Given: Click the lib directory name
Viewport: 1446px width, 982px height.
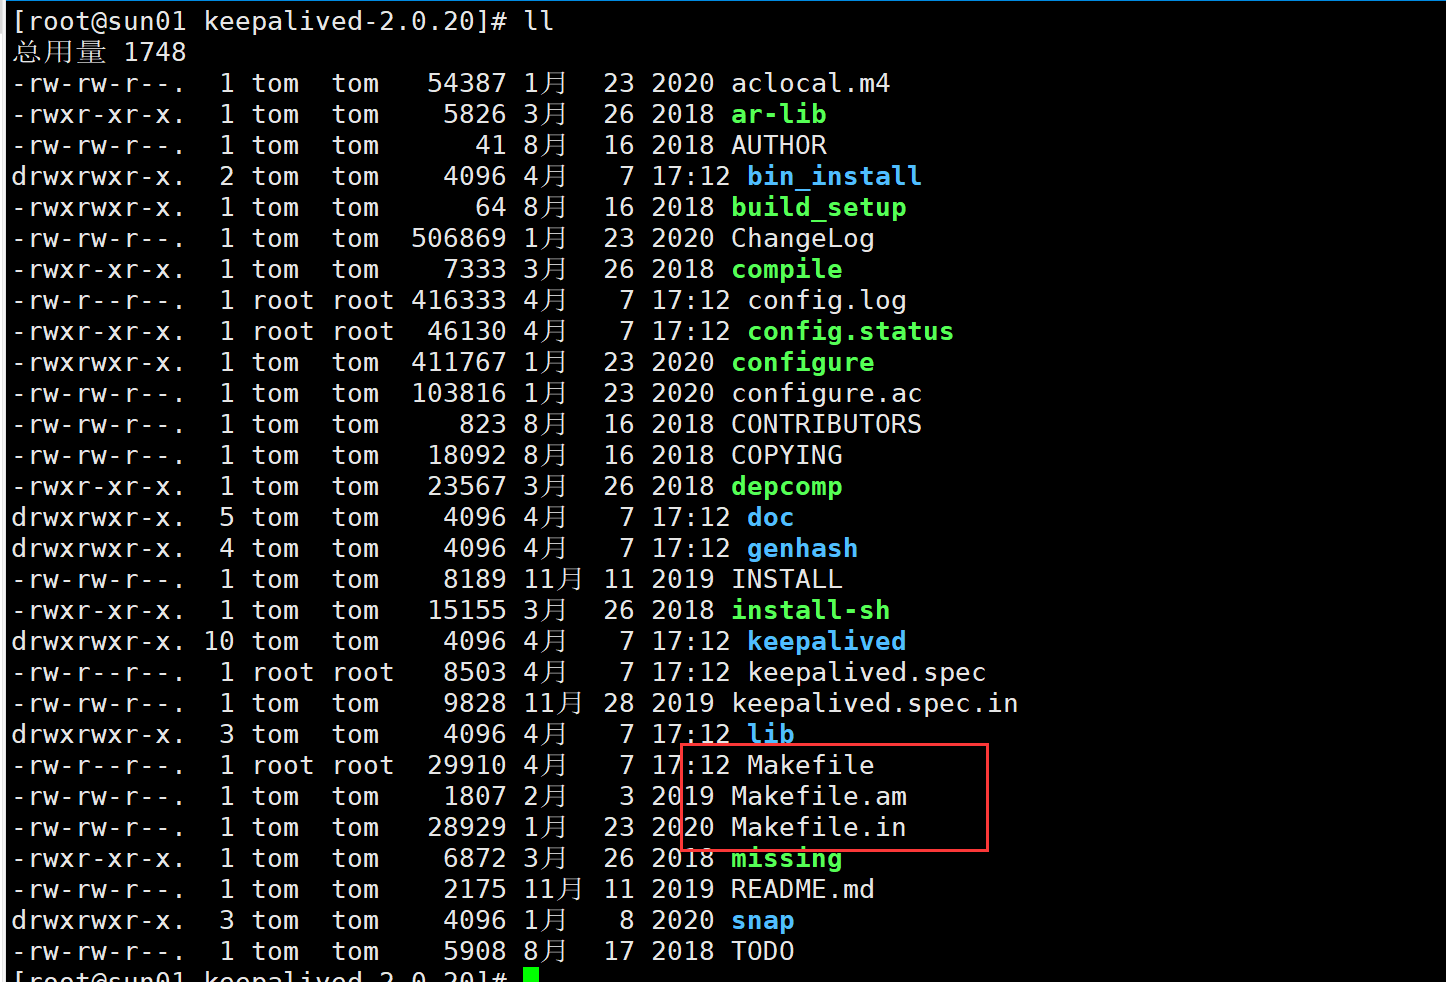Looking at the screenshot, I should [771, 734].
